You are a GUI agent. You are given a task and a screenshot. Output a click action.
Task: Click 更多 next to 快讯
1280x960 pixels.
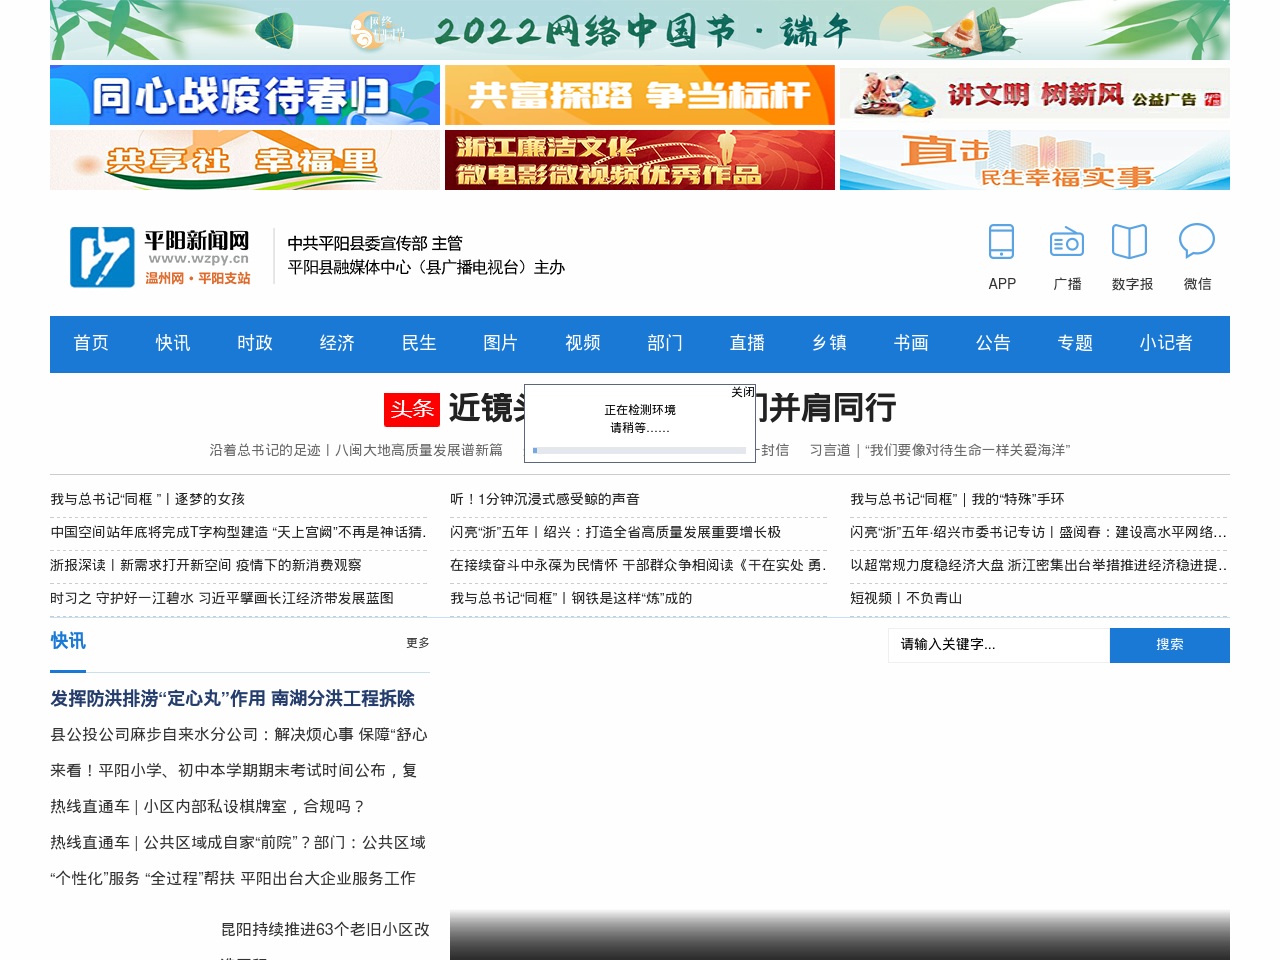(418, 643)
